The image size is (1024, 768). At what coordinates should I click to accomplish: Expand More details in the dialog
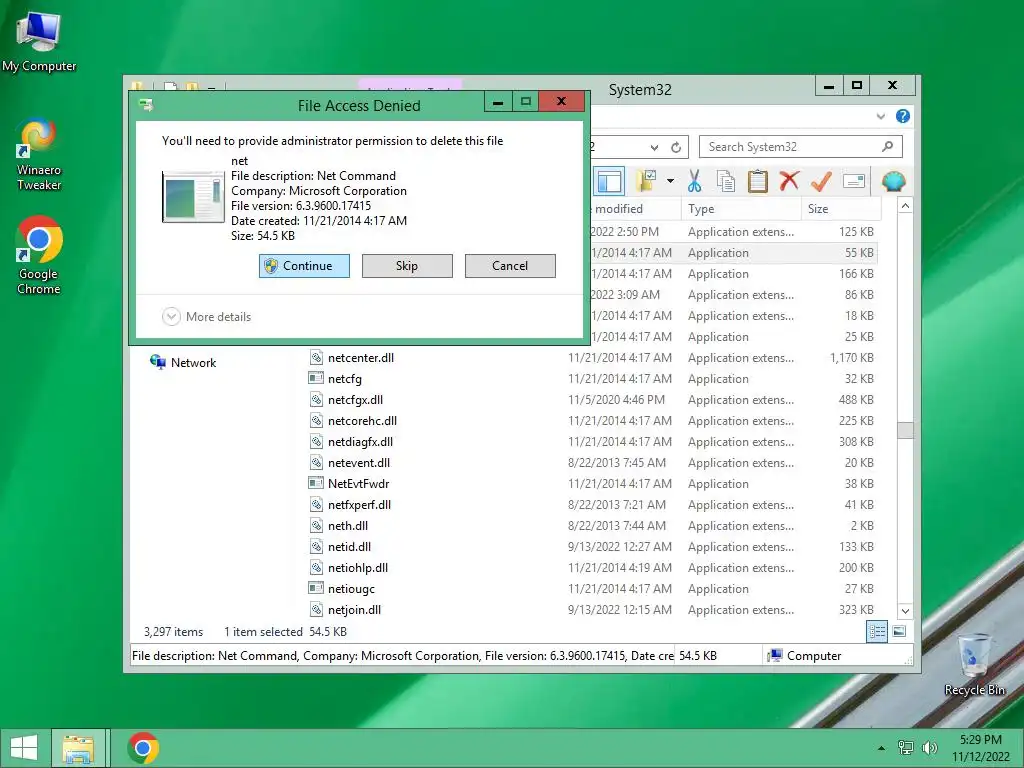coord(206,317)
